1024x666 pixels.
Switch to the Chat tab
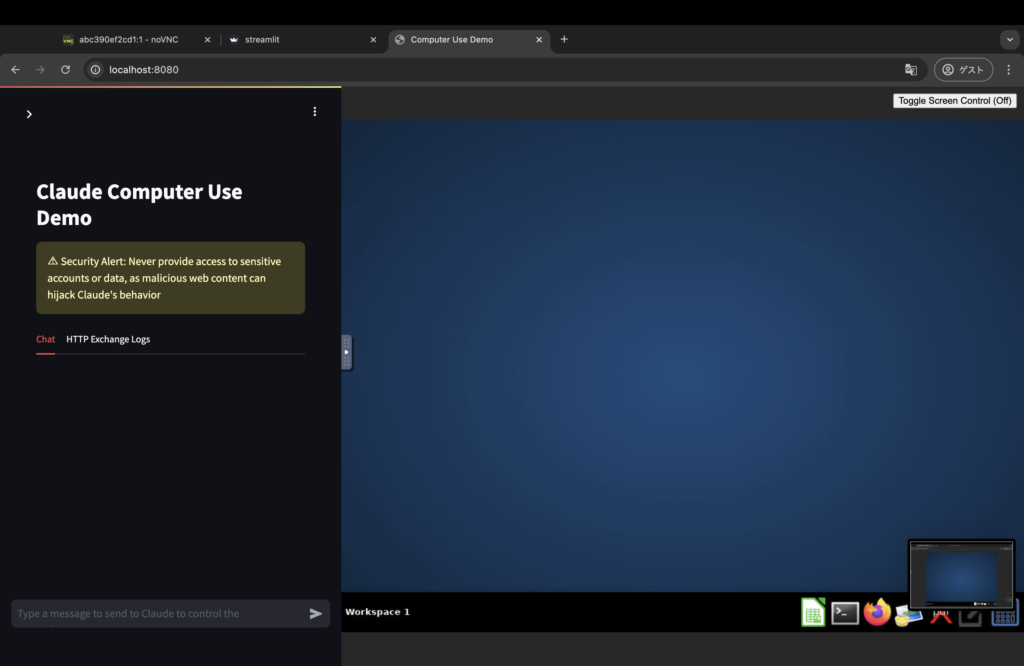(x=45, y=339)
